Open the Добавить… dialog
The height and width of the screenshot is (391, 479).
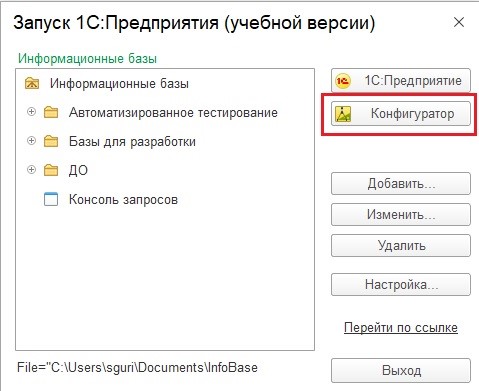(401, 184)
